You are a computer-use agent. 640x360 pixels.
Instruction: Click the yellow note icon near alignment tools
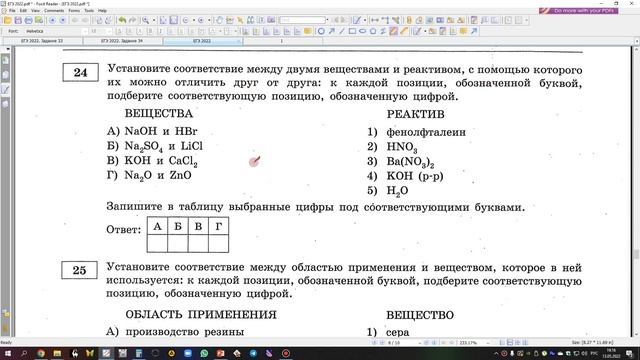pos(307,31)
